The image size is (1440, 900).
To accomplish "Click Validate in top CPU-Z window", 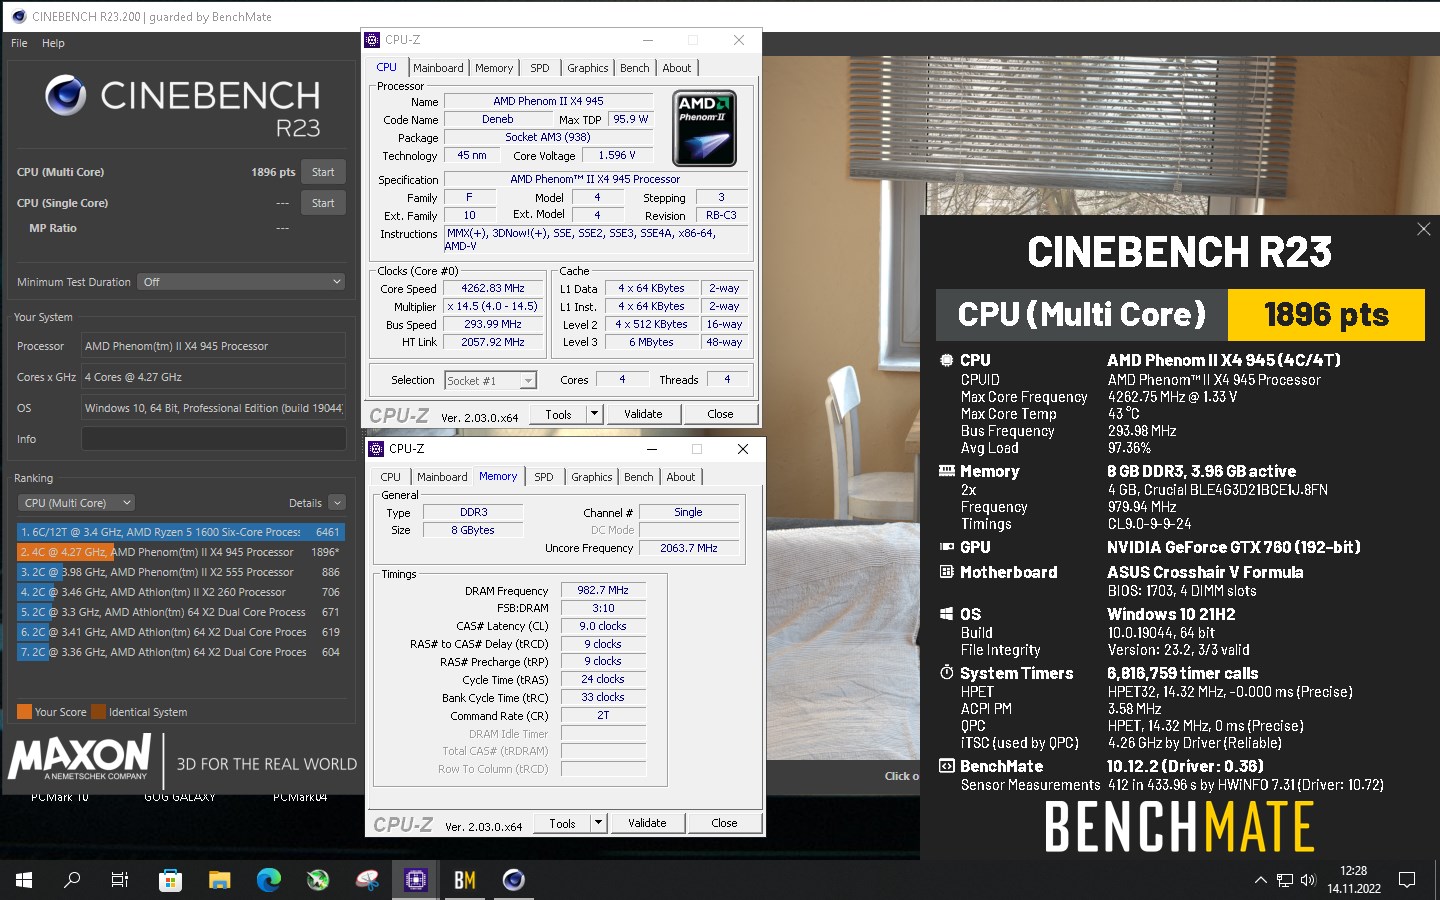I will (x=643, y=414).
